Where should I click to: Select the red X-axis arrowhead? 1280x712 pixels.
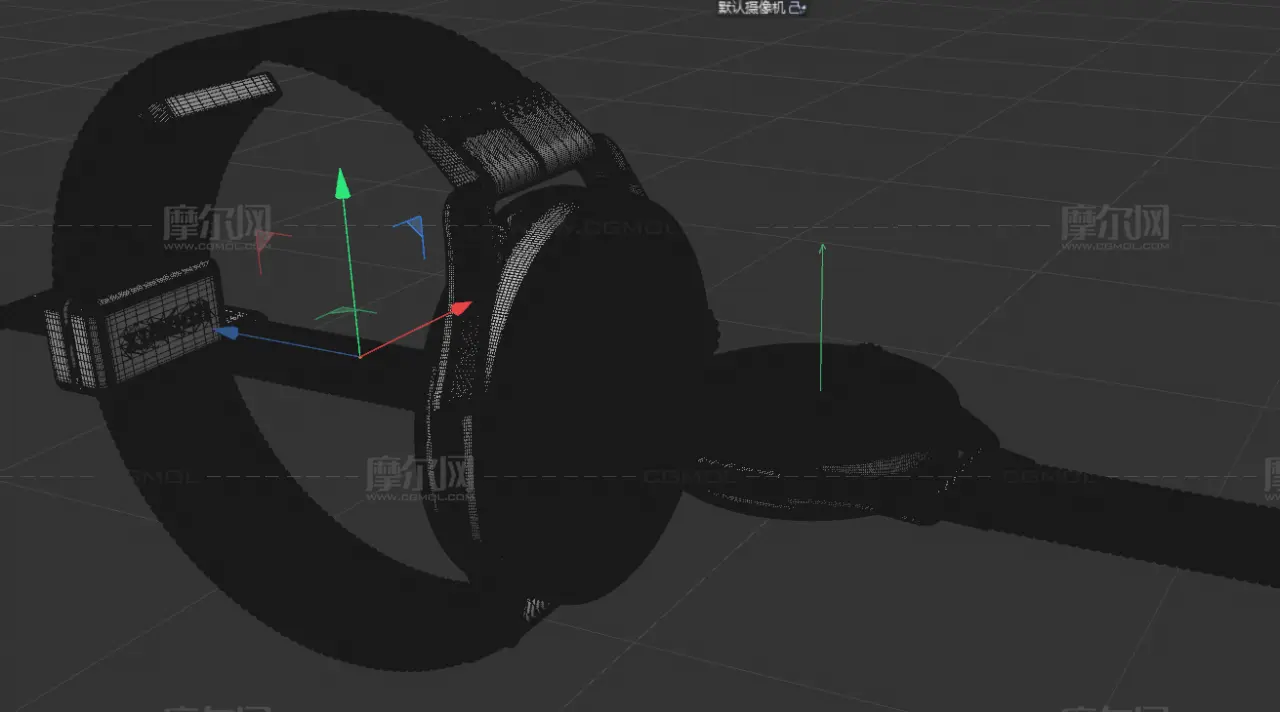coord(460,308)
